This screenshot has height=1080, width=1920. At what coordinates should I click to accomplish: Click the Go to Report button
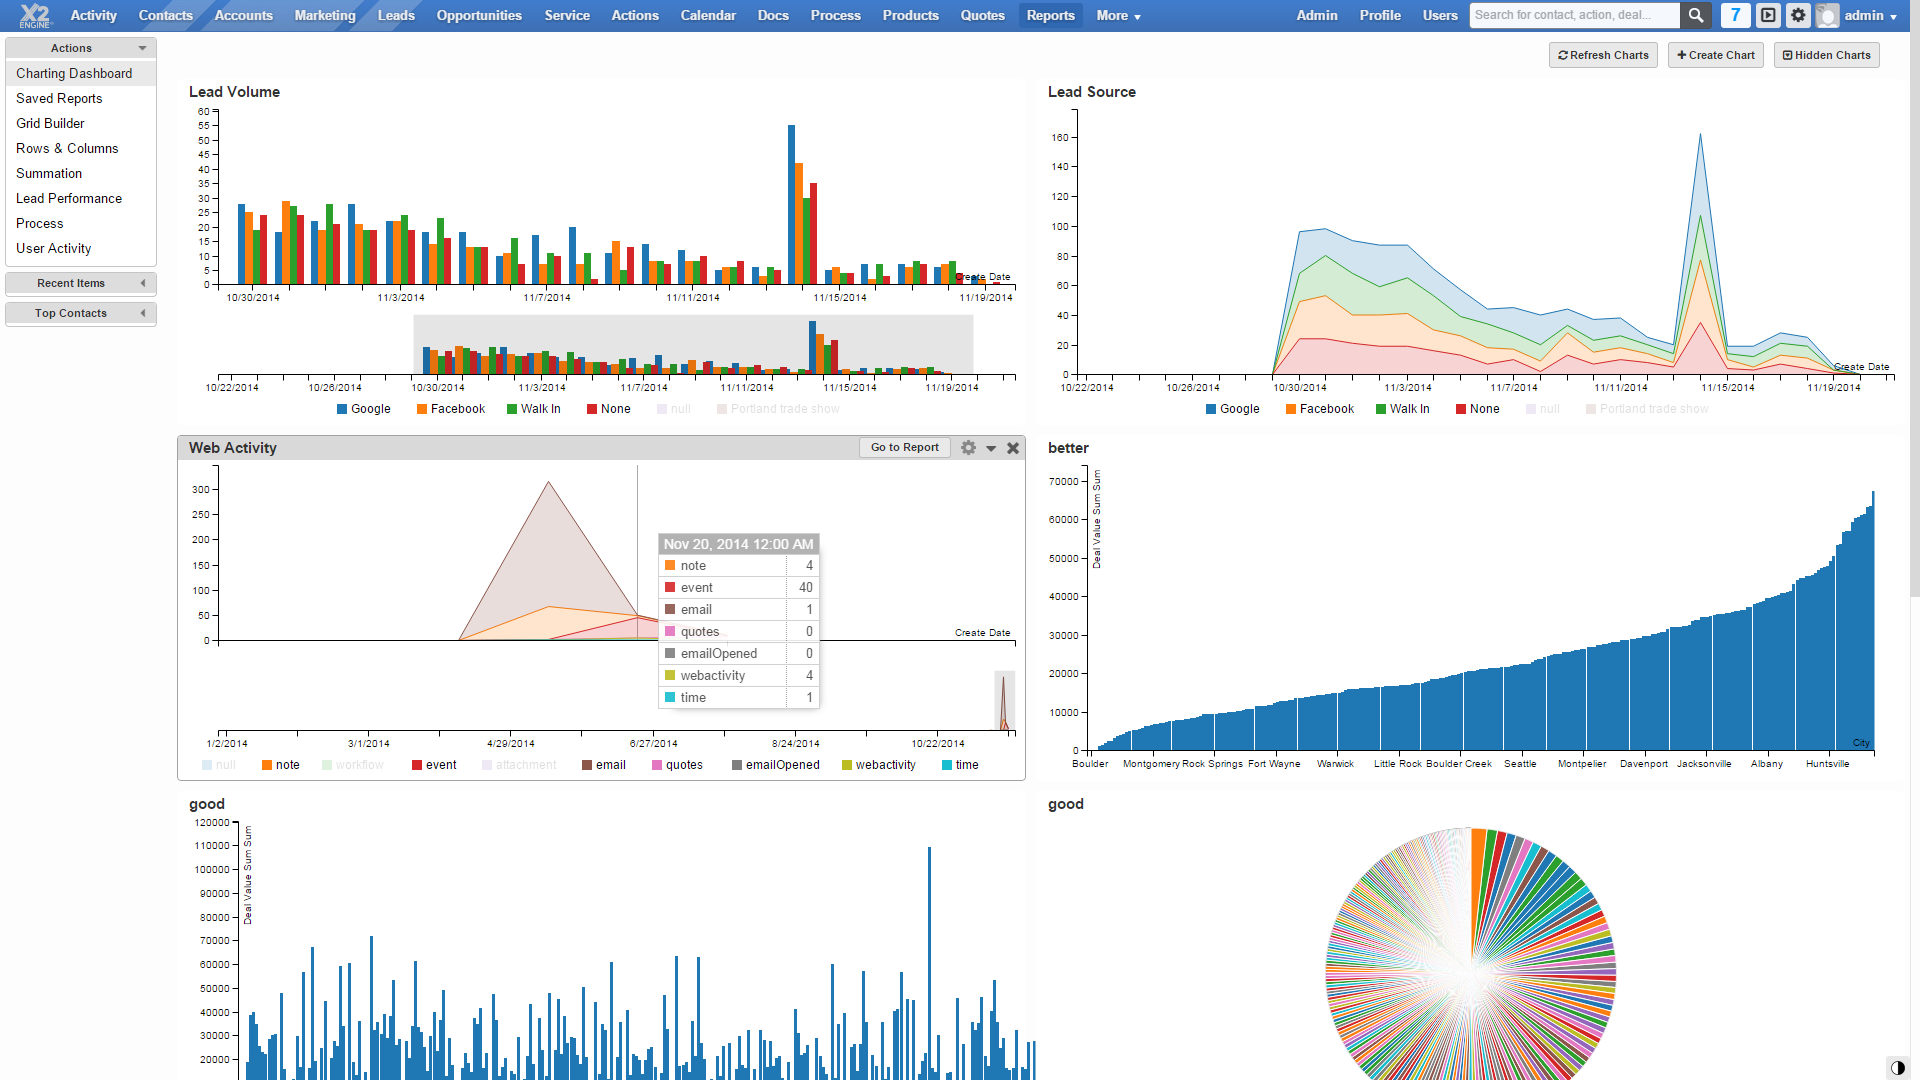(904, 448)
